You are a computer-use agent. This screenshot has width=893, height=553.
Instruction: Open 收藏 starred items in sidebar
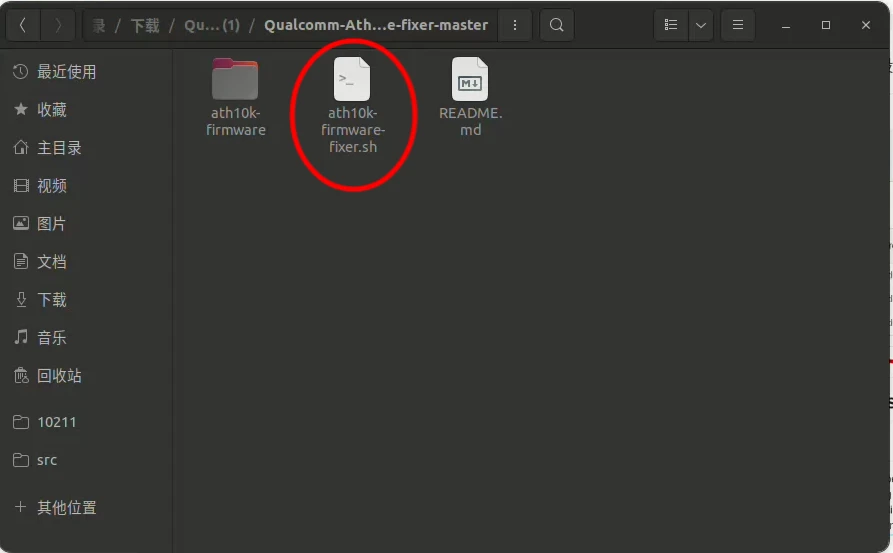[x=51, y=110]
